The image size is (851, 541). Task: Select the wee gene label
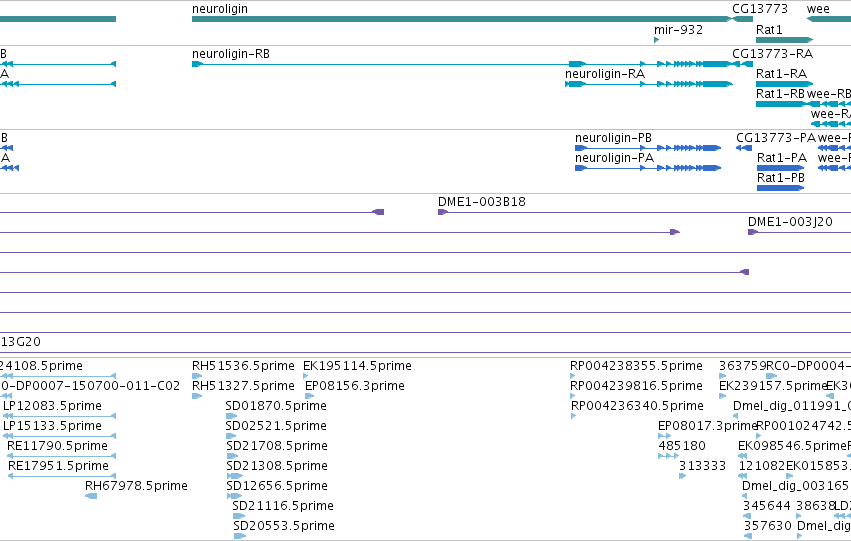point(818,9)
